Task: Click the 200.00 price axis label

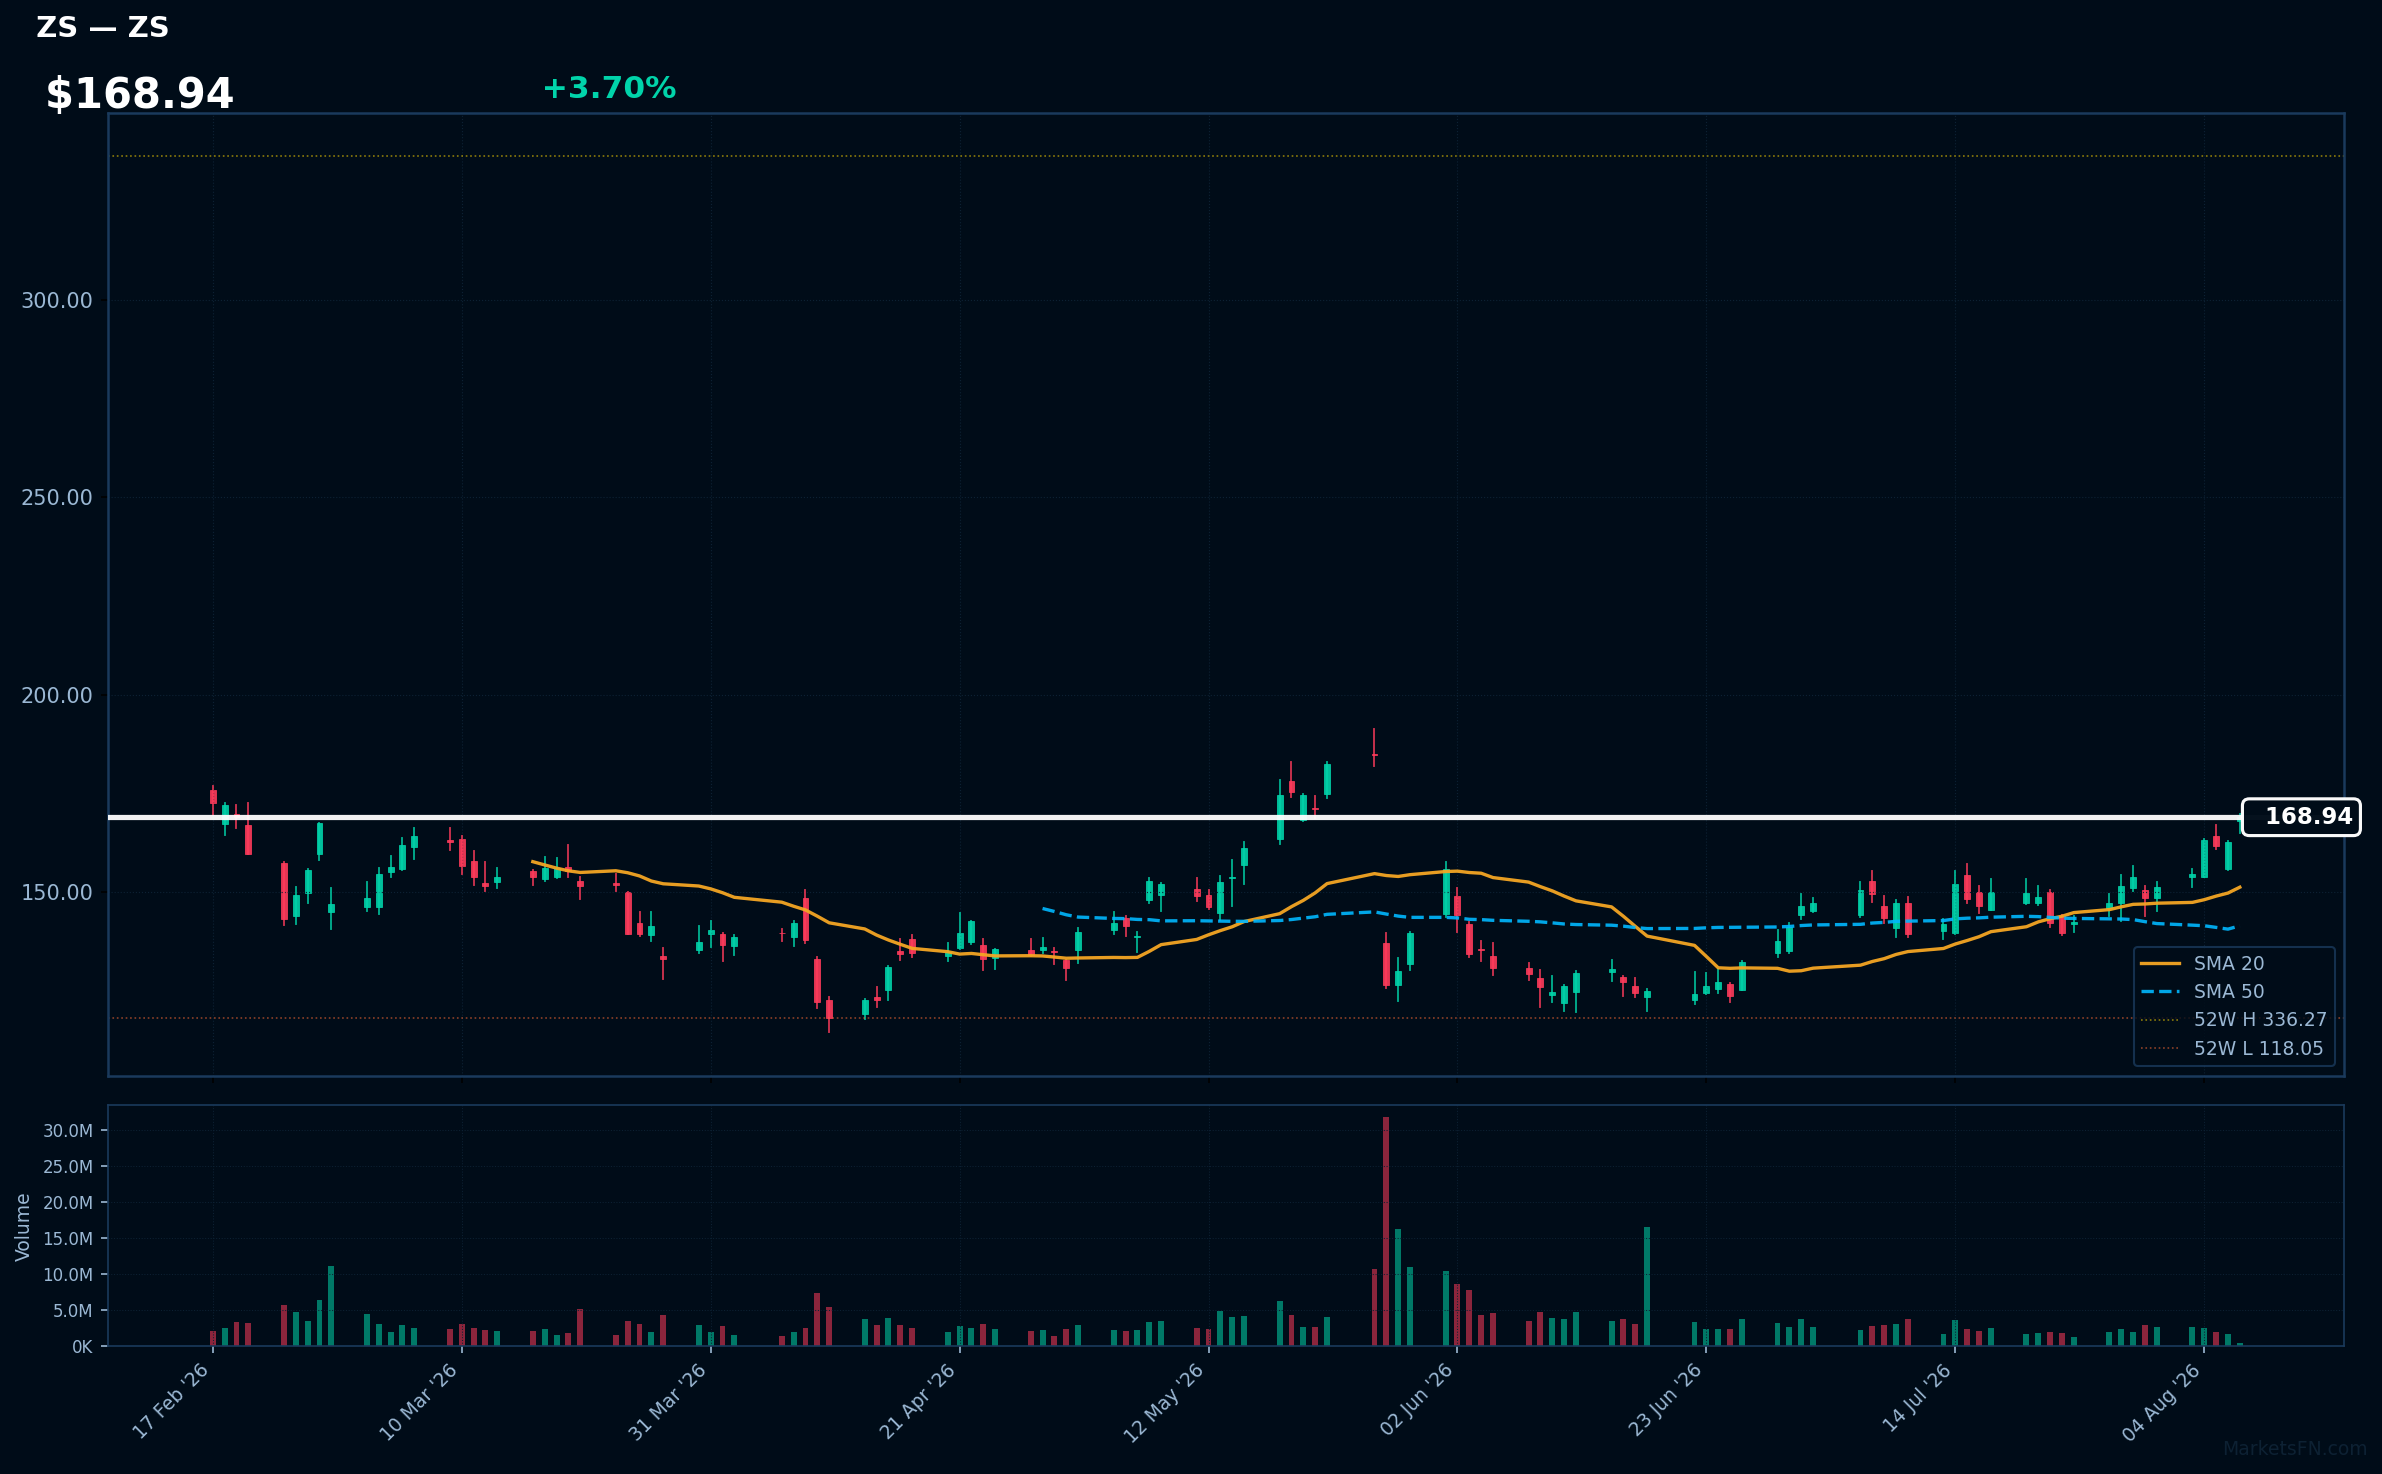Action: pyautogui.click(x=57, y=695)
